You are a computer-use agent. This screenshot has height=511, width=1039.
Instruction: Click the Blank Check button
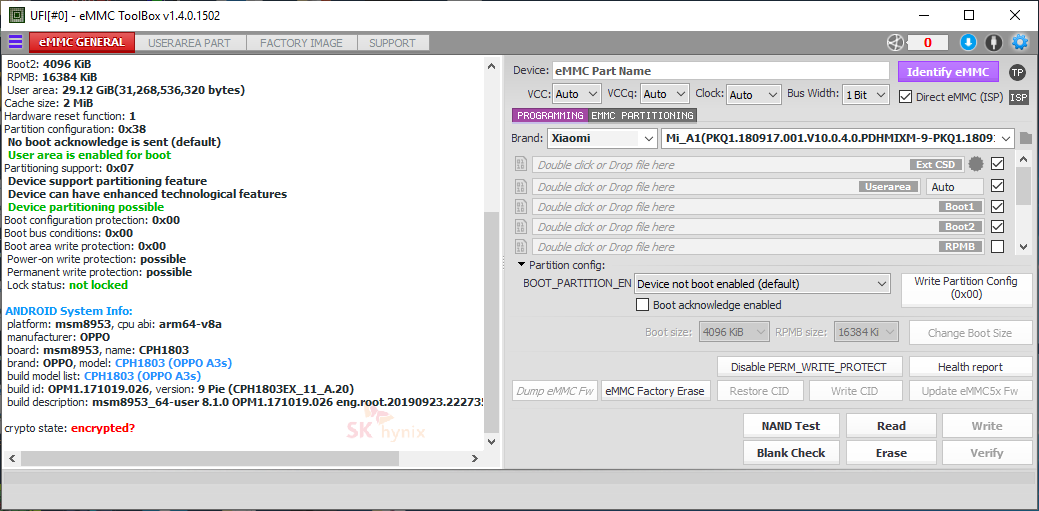[791, 453]
